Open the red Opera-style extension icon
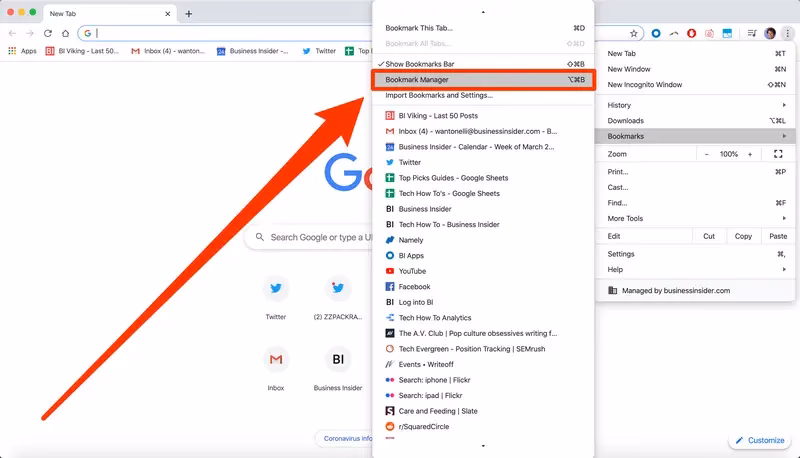 pyautogui.click(x=691, y=33)
